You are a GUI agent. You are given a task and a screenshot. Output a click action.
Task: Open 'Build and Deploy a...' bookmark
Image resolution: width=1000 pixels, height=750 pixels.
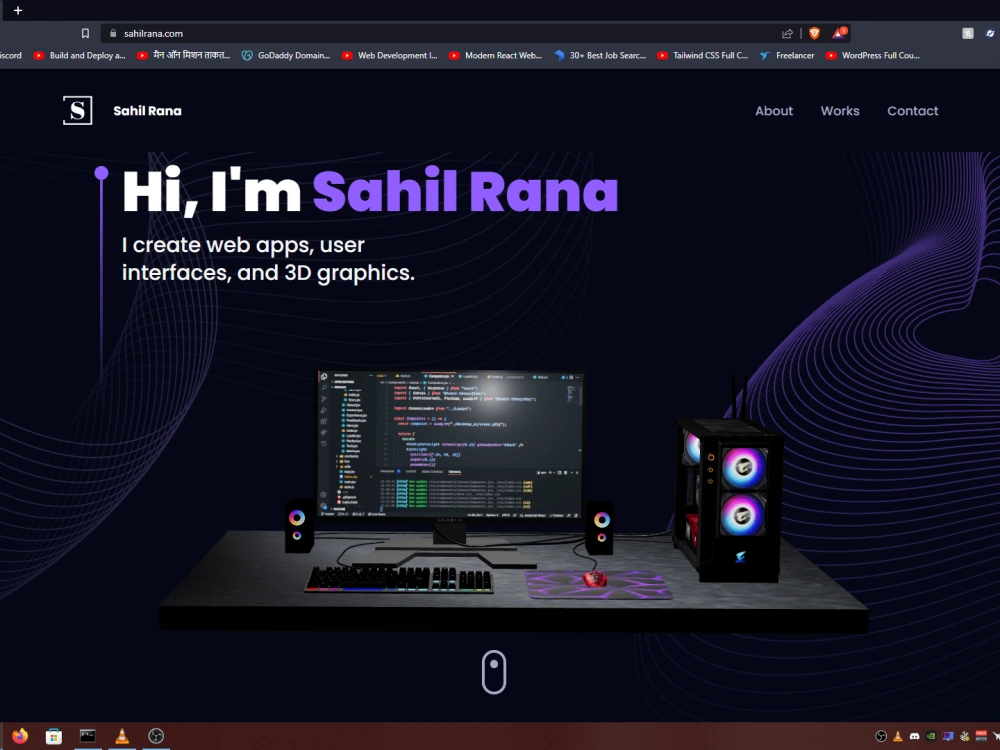80,55
